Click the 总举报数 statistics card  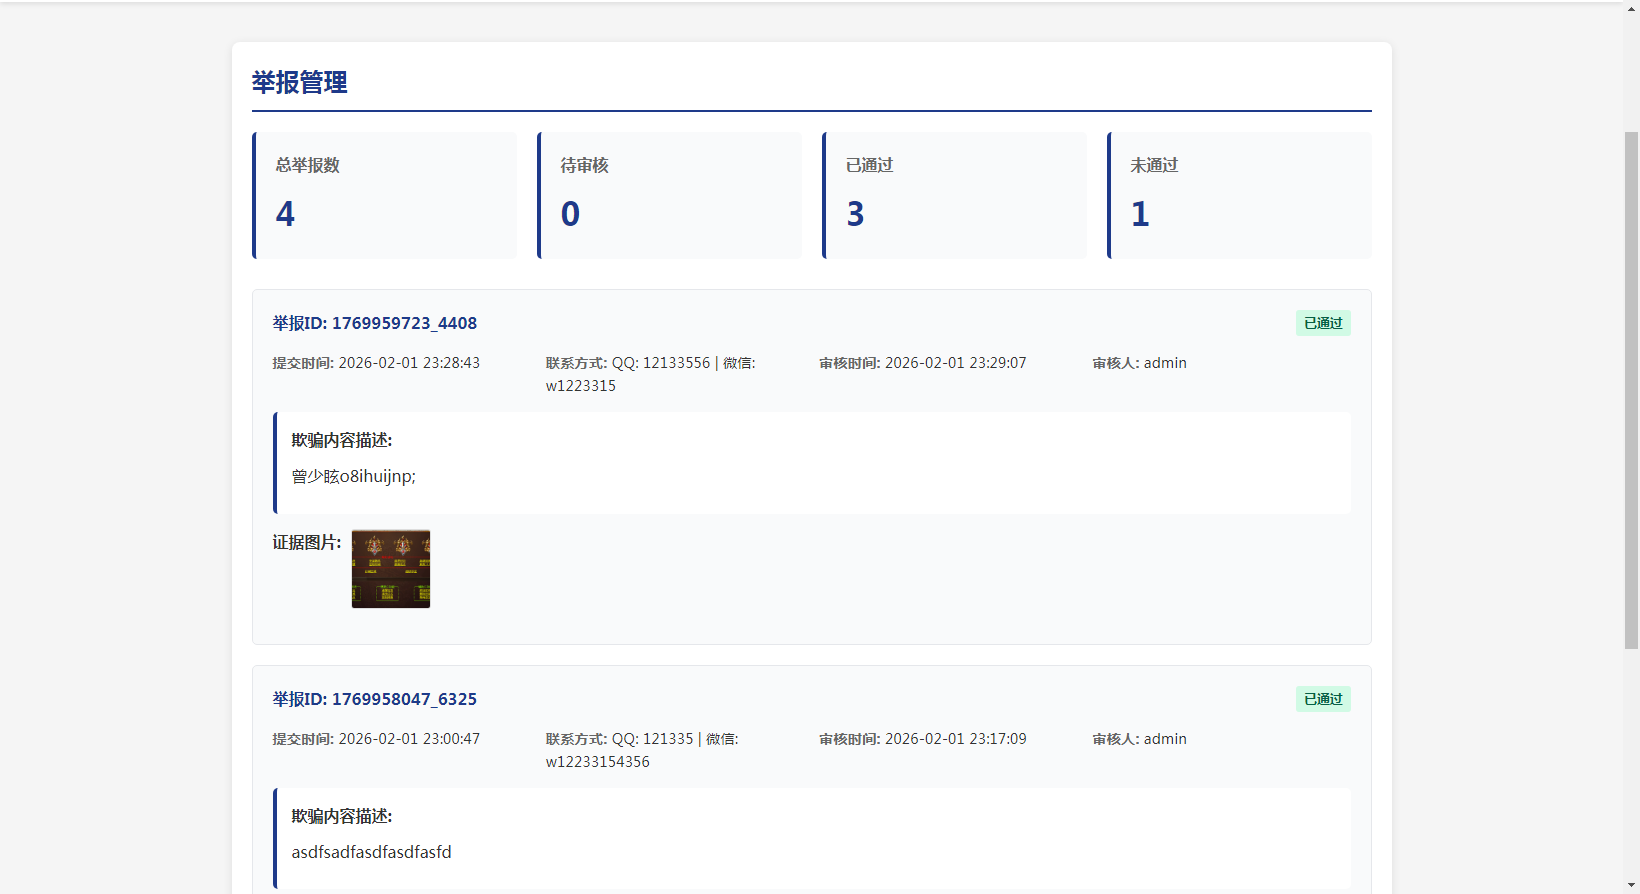click(385, 195)
